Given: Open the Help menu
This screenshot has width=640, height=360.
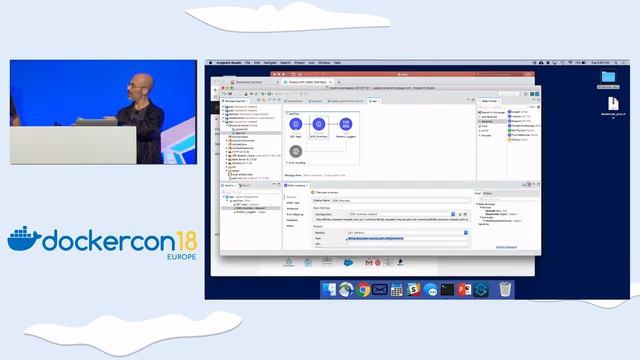Looking at the screenshot, I should pos(337,63).
